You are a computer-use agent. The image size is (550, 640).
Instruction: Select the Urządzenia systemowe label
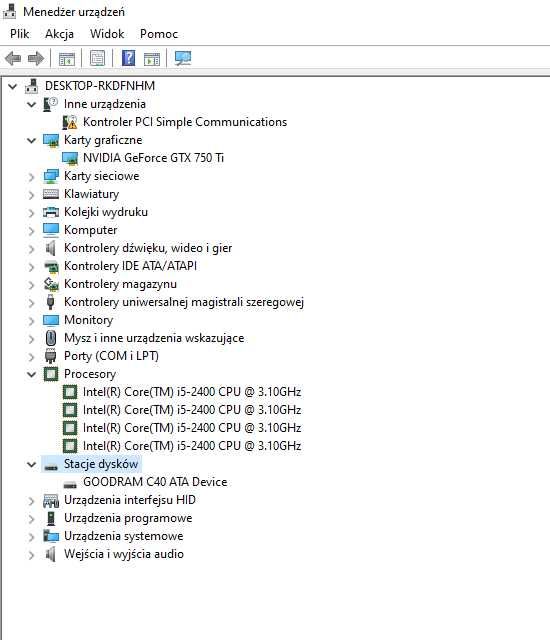point(124,536)
